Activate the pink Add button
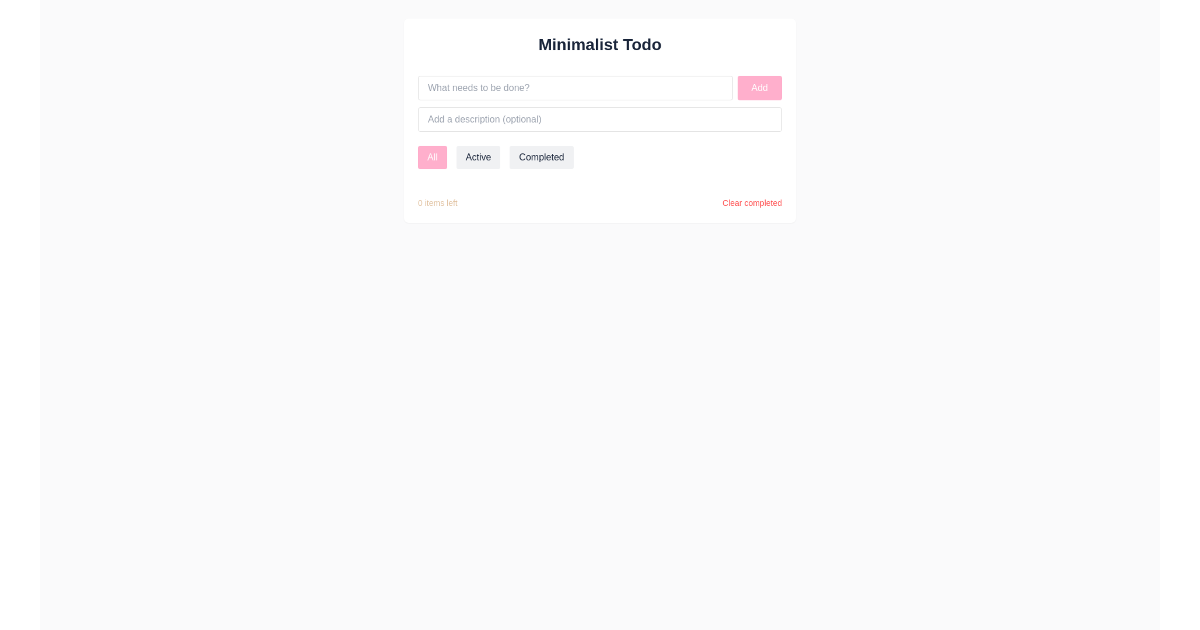1200x630 pixels. (x=759, y=88)
